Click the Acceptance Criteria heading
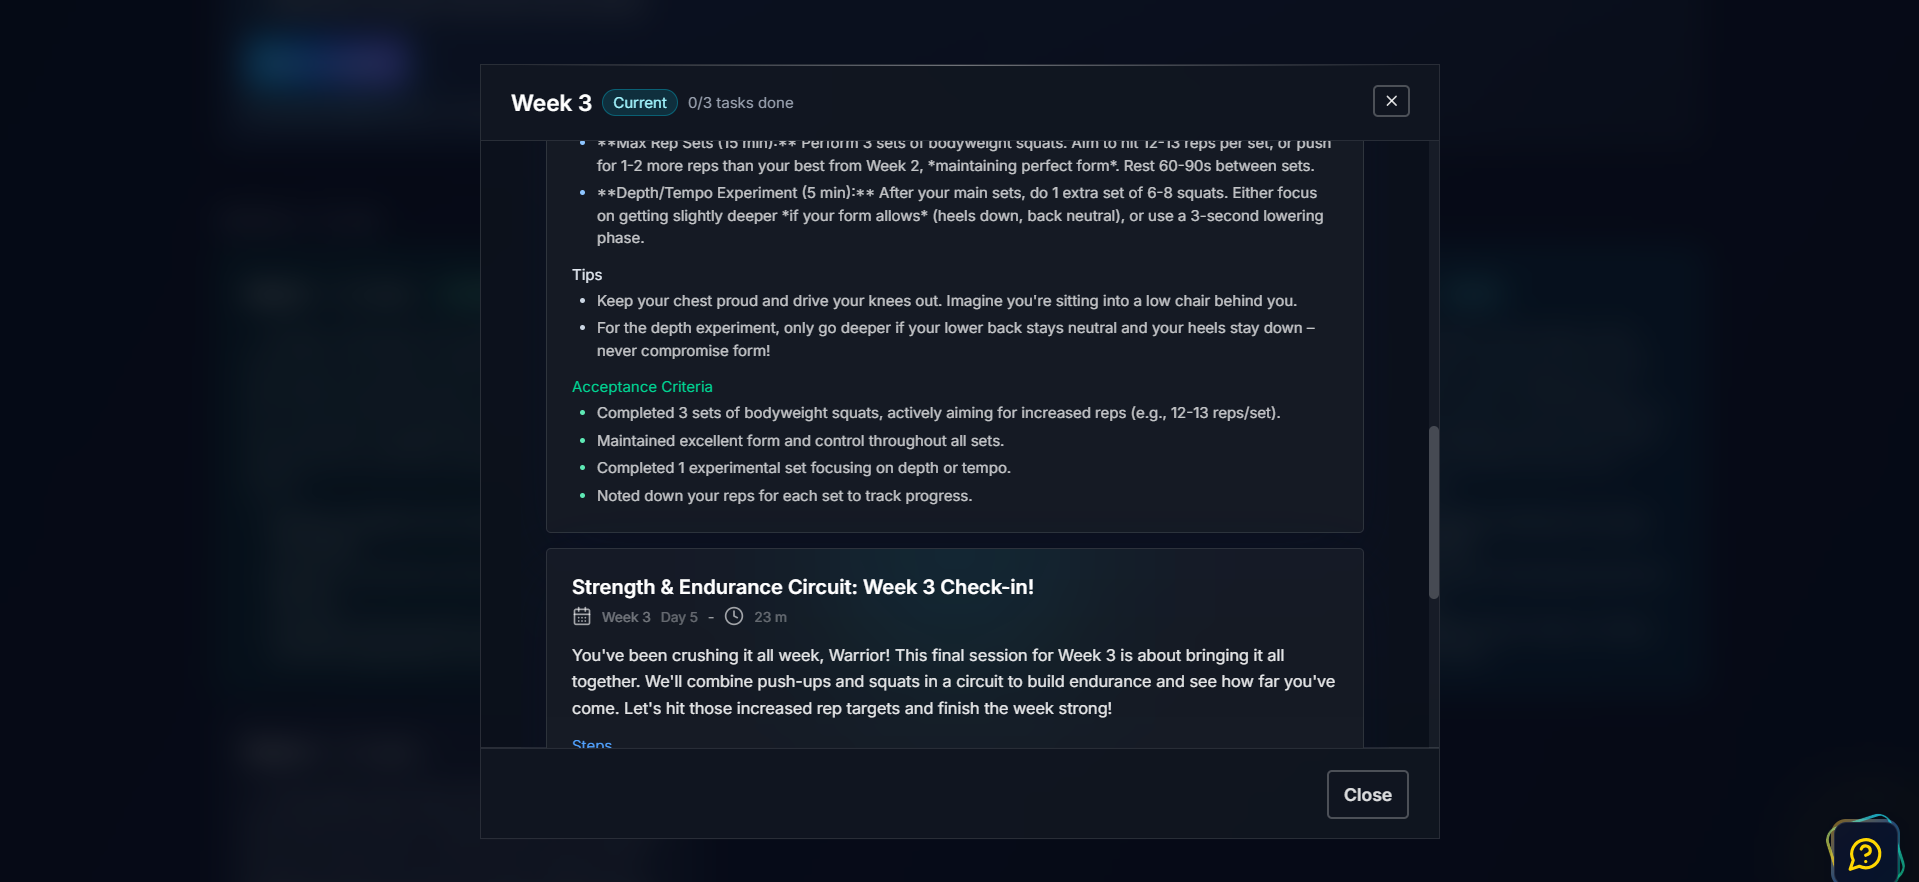Image resolution: width=1919 pixels, height=882 pixels. point(642,387)
